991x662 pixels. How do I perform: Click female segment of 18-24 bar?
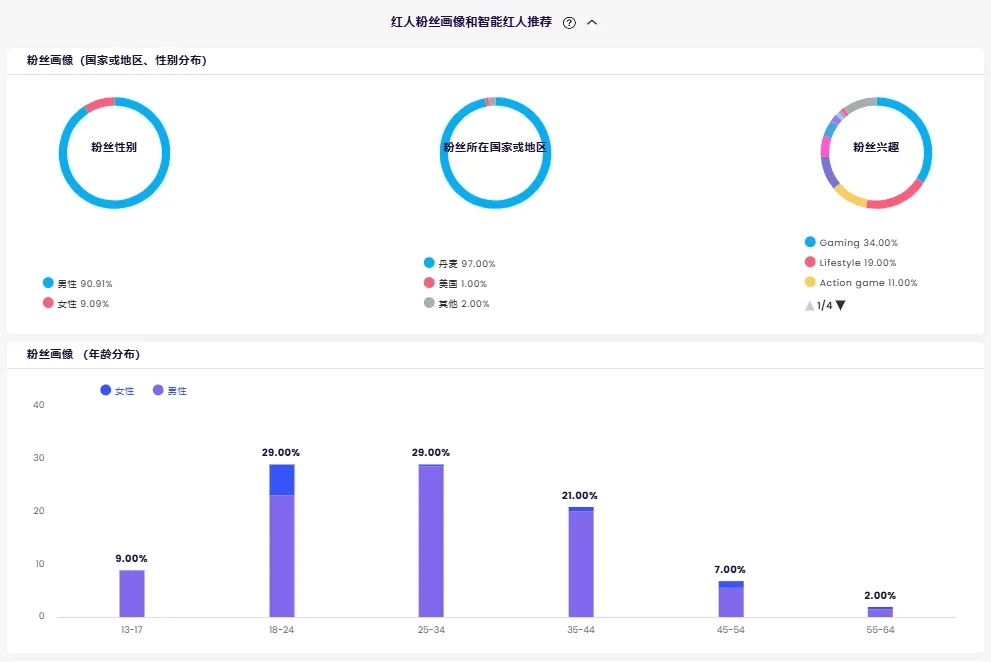(282, 480)
